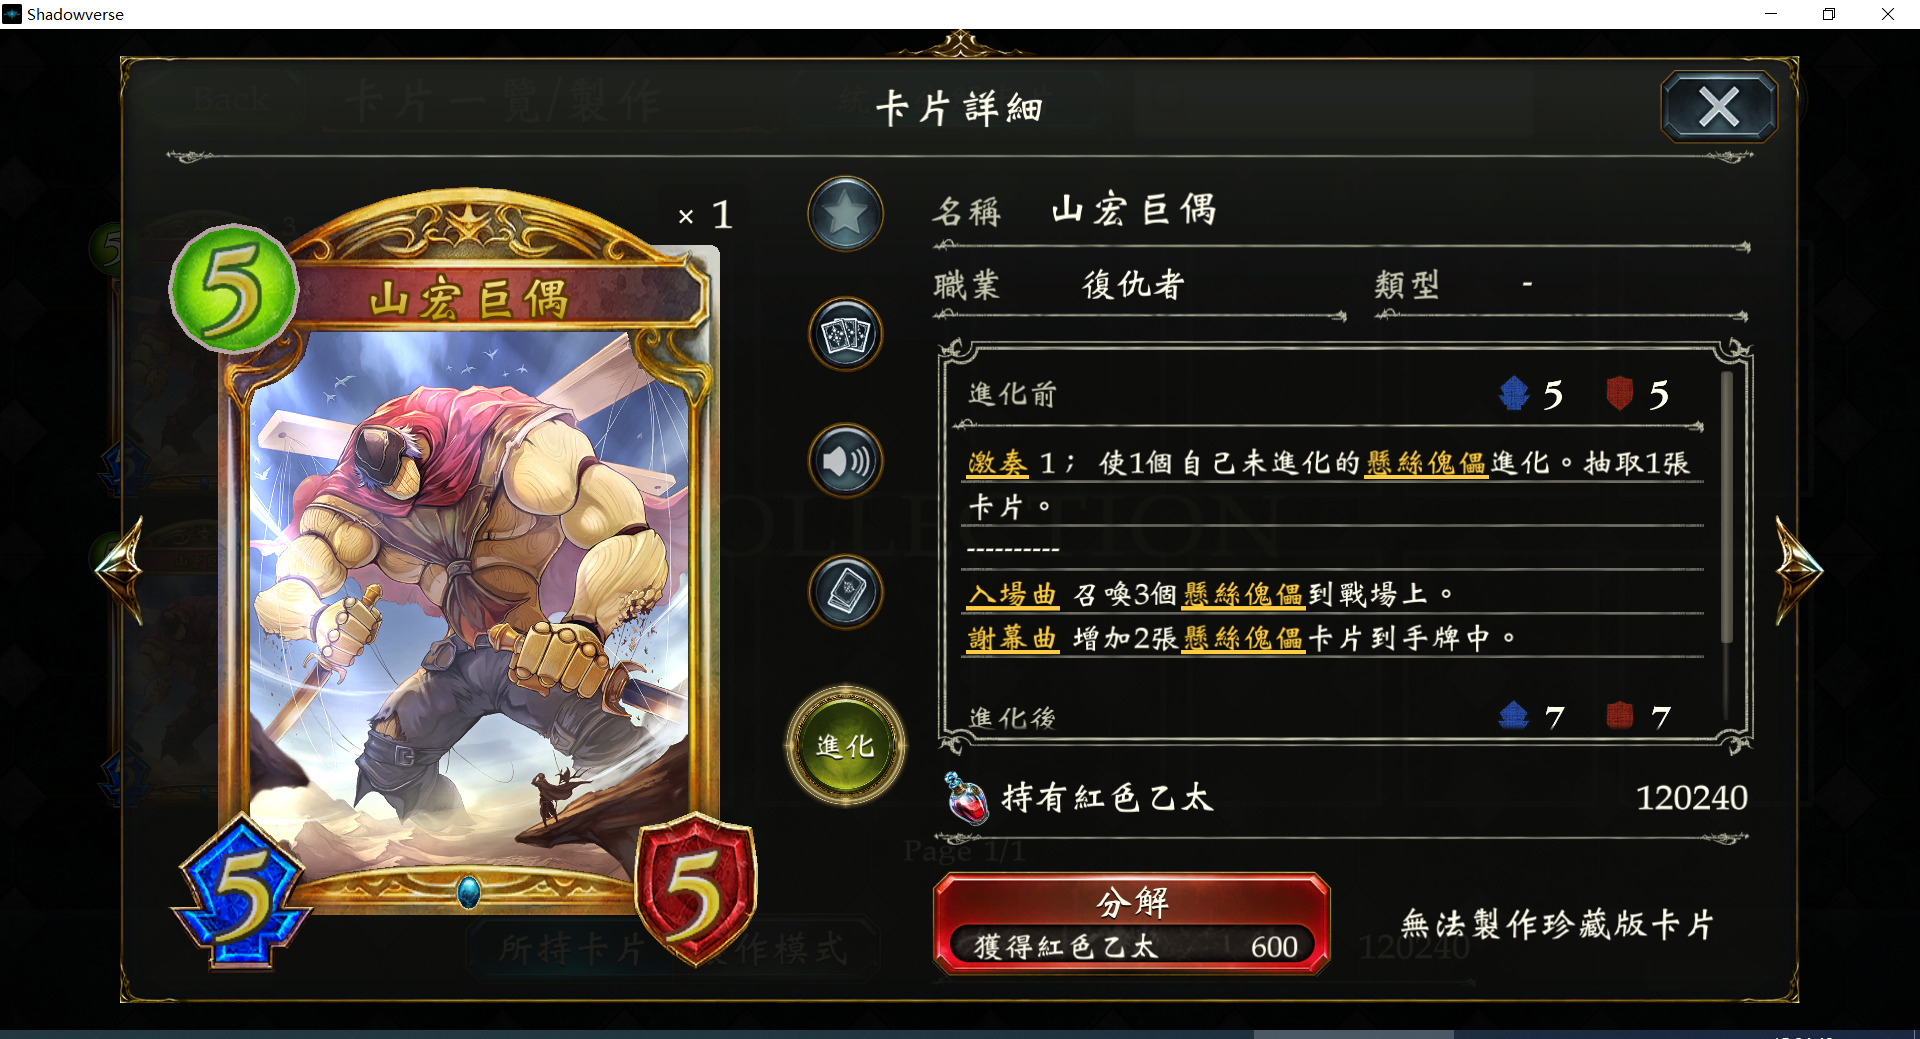Click the card description scrollbar

tap(1726, 506)
